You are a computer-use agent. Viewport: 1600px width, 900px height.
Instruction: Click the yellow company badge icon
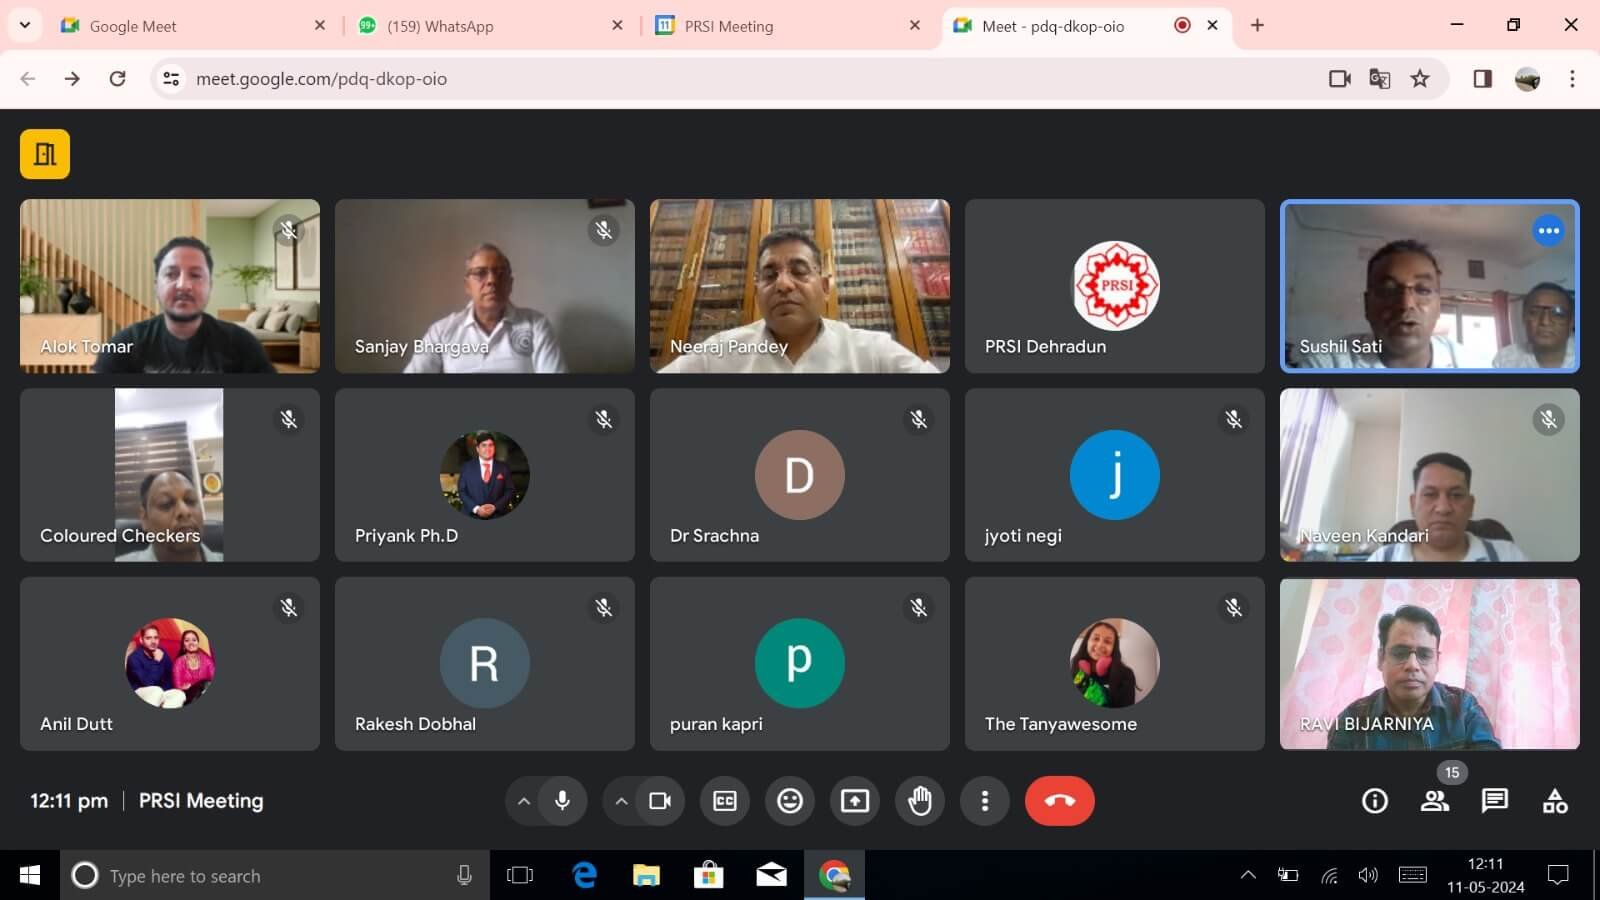pyautogui.click(x=45, y=154)
